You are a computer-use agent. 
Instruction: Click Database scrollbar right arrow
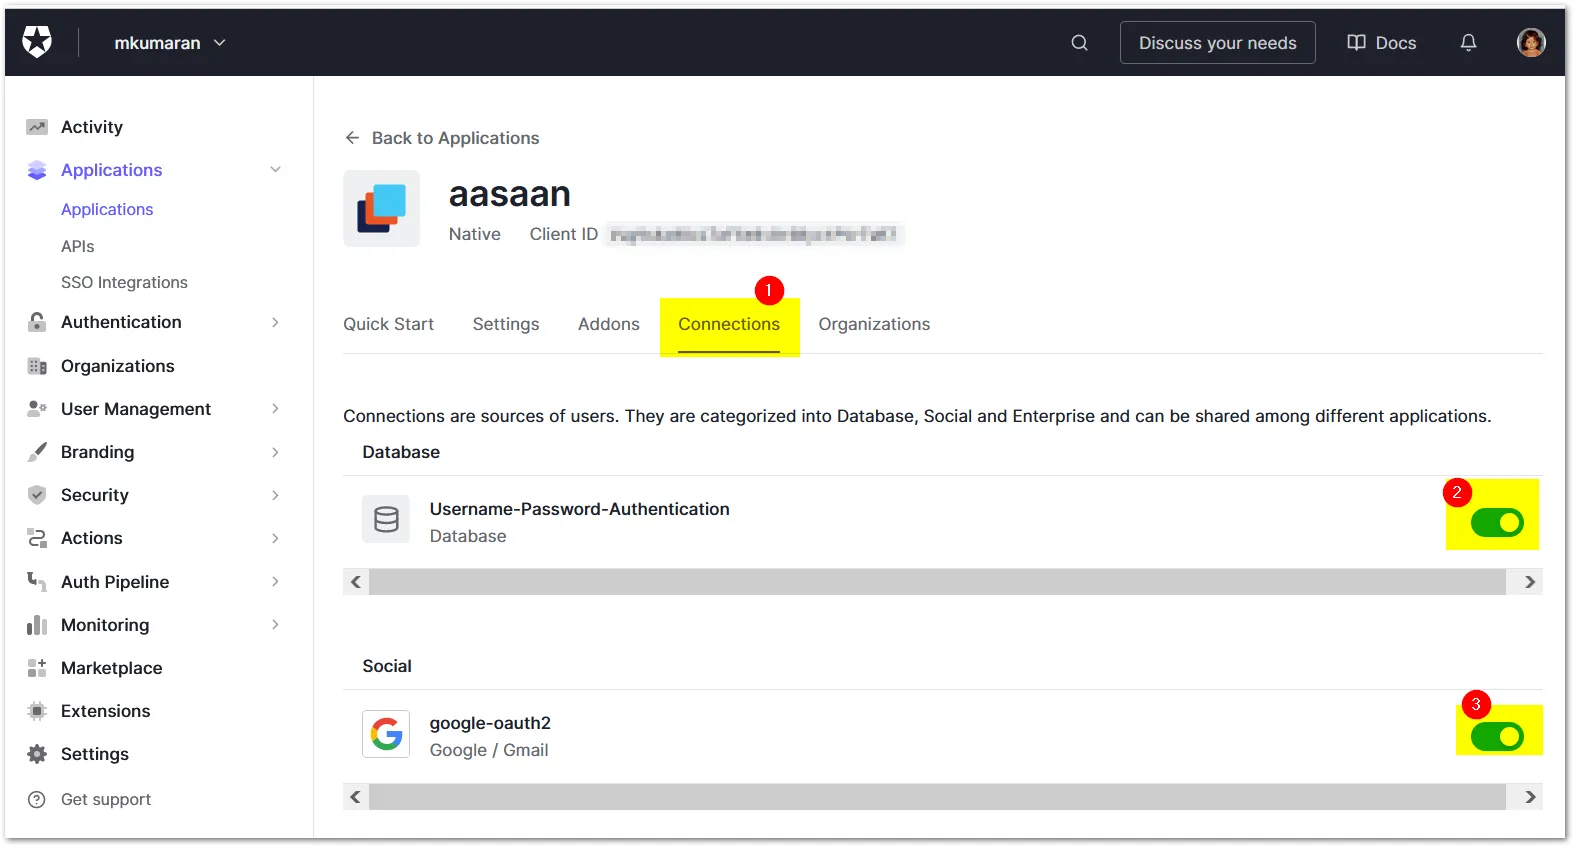pyautogui.click(x=1529, y=582)
